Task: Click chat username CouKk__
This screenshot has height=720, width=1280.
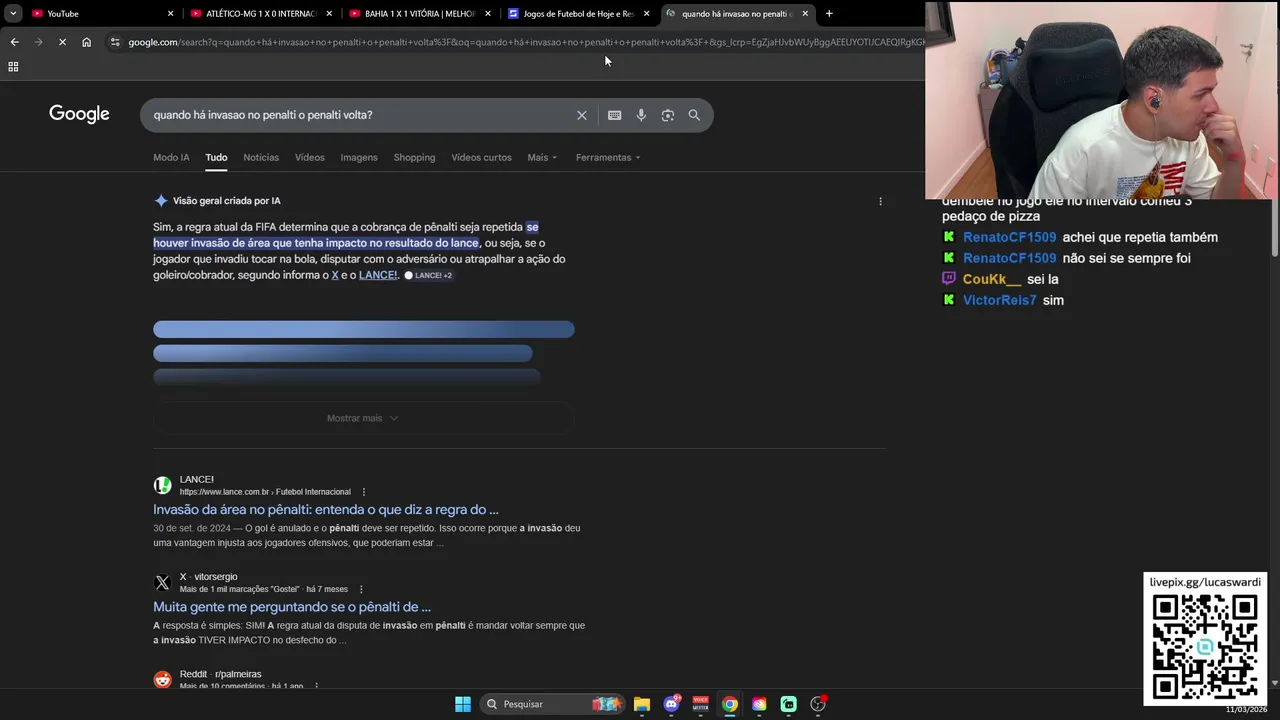Action: [x=992, y=279]
